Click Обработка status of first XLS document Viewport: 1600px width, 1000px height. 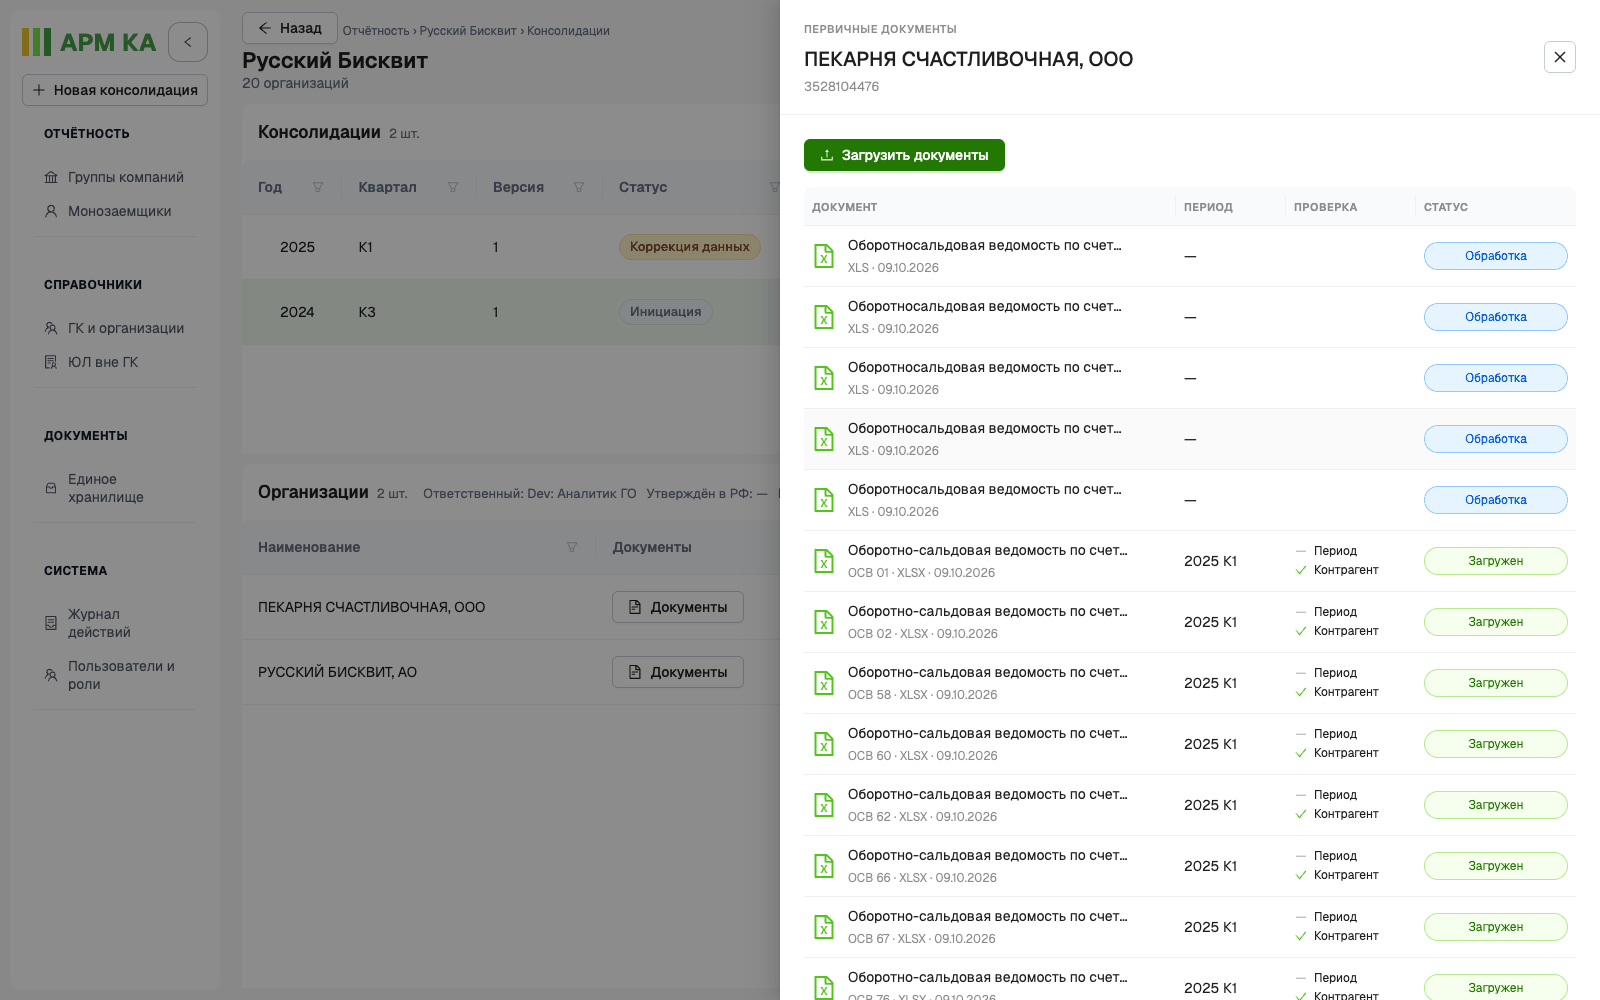[1496, 256]
